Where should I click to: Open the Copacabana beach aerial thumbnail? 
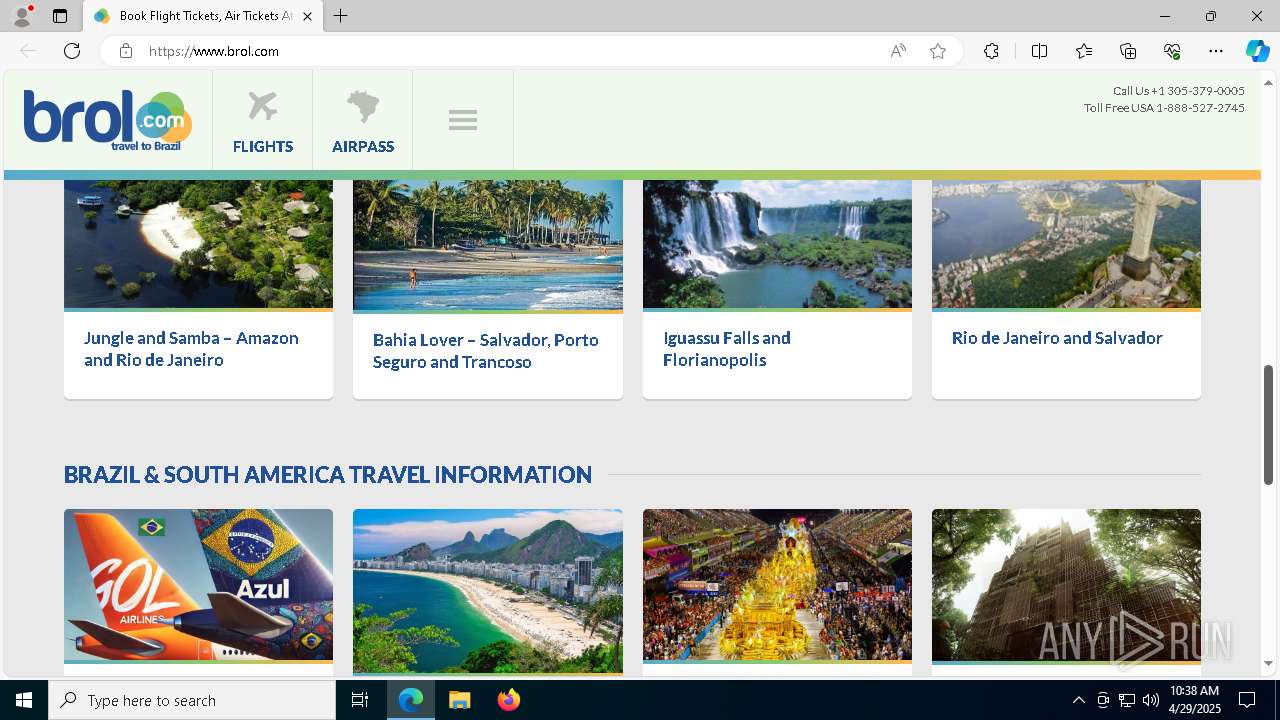(488, 590)
